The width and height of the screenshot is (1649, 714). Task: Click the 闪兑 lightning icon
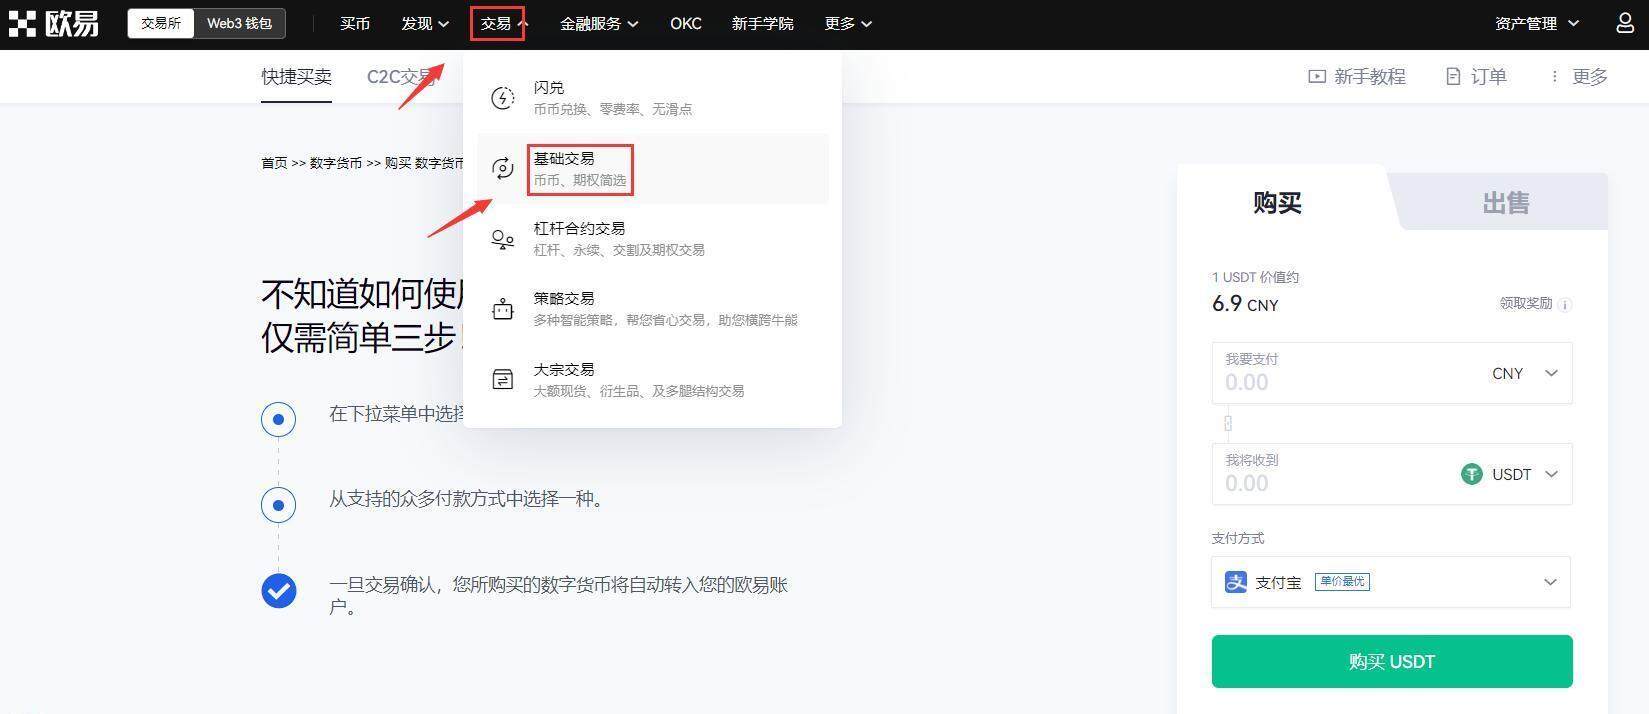503,98
